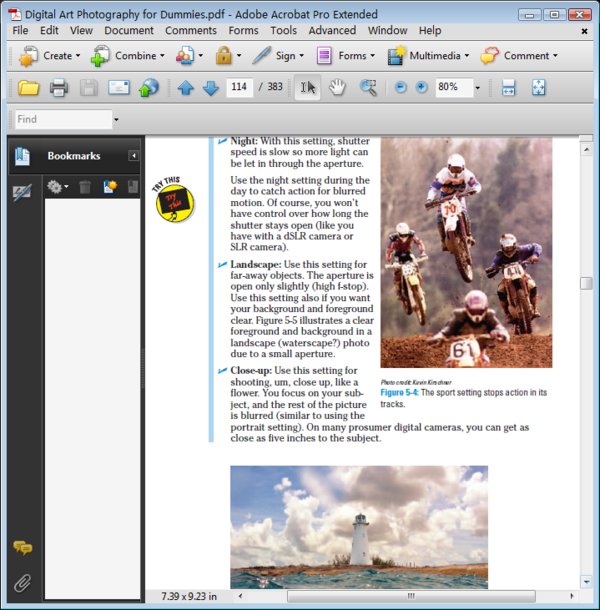The width and height of the screenshot is (600, 610).
Task: Close the document with the menu-bar X
Action: pyautogui.click(x=584, y=31)
